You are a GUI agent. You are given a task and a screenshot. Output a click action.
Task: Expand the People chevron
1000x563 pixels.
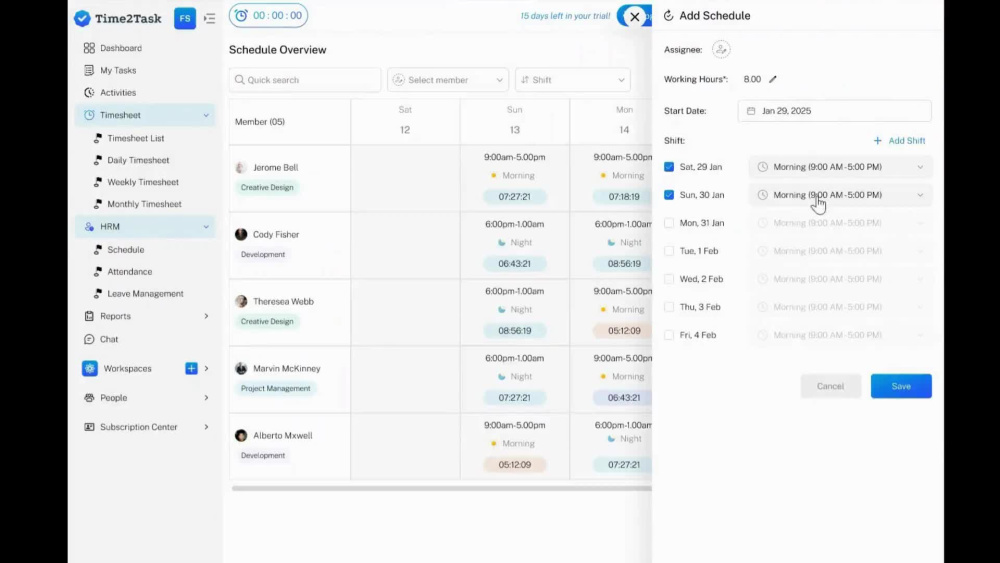[206, 398]
